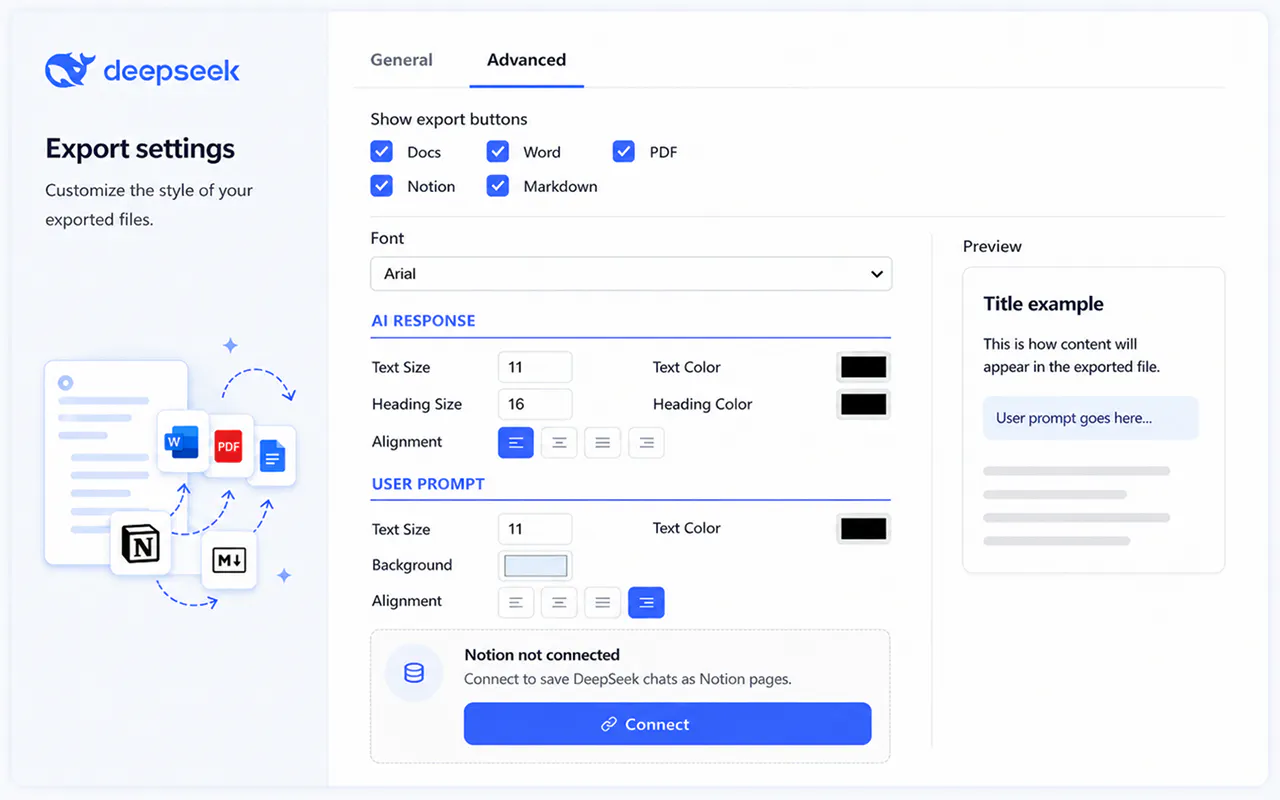
Task: Open the User Prompt Text Color swatch
Action: tap(863, 528)
